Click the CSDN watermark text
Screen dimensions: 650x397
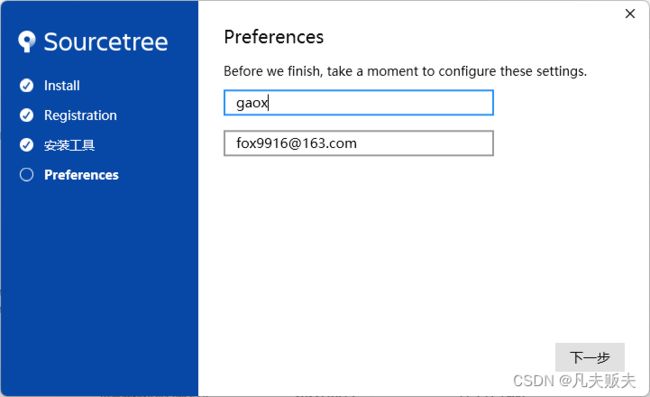(x=574, y=380)
